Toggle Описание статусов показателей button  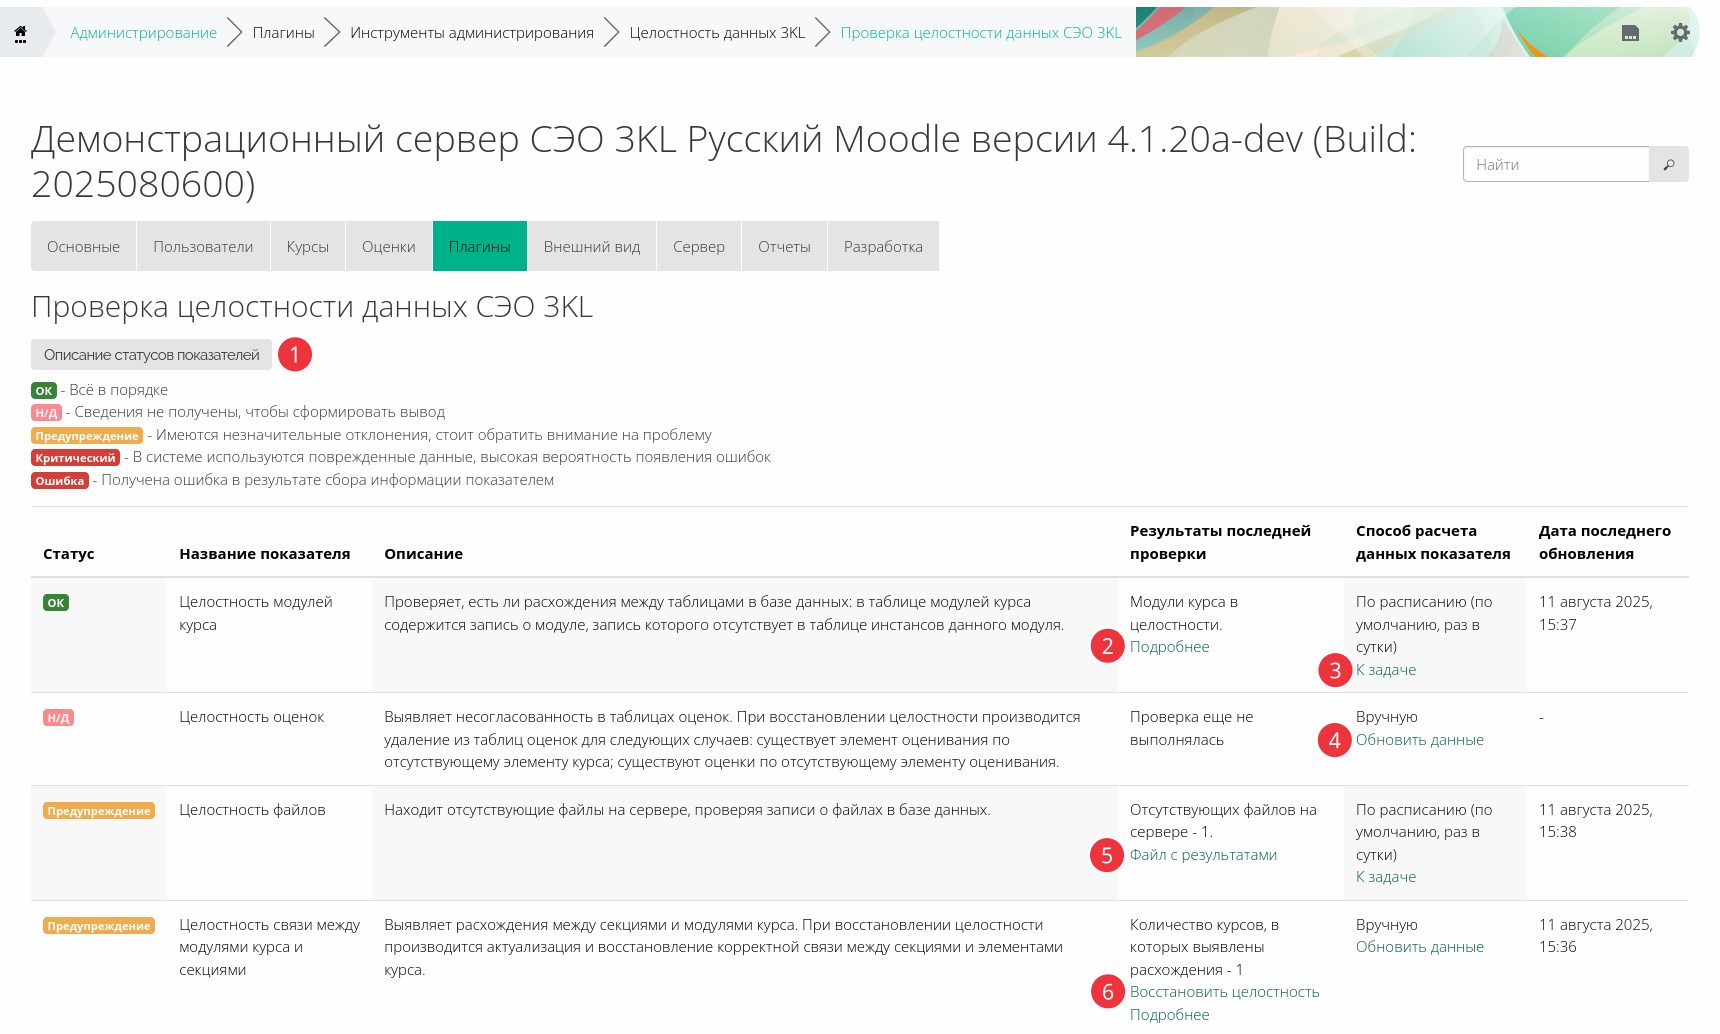click(x=151, y=354)
